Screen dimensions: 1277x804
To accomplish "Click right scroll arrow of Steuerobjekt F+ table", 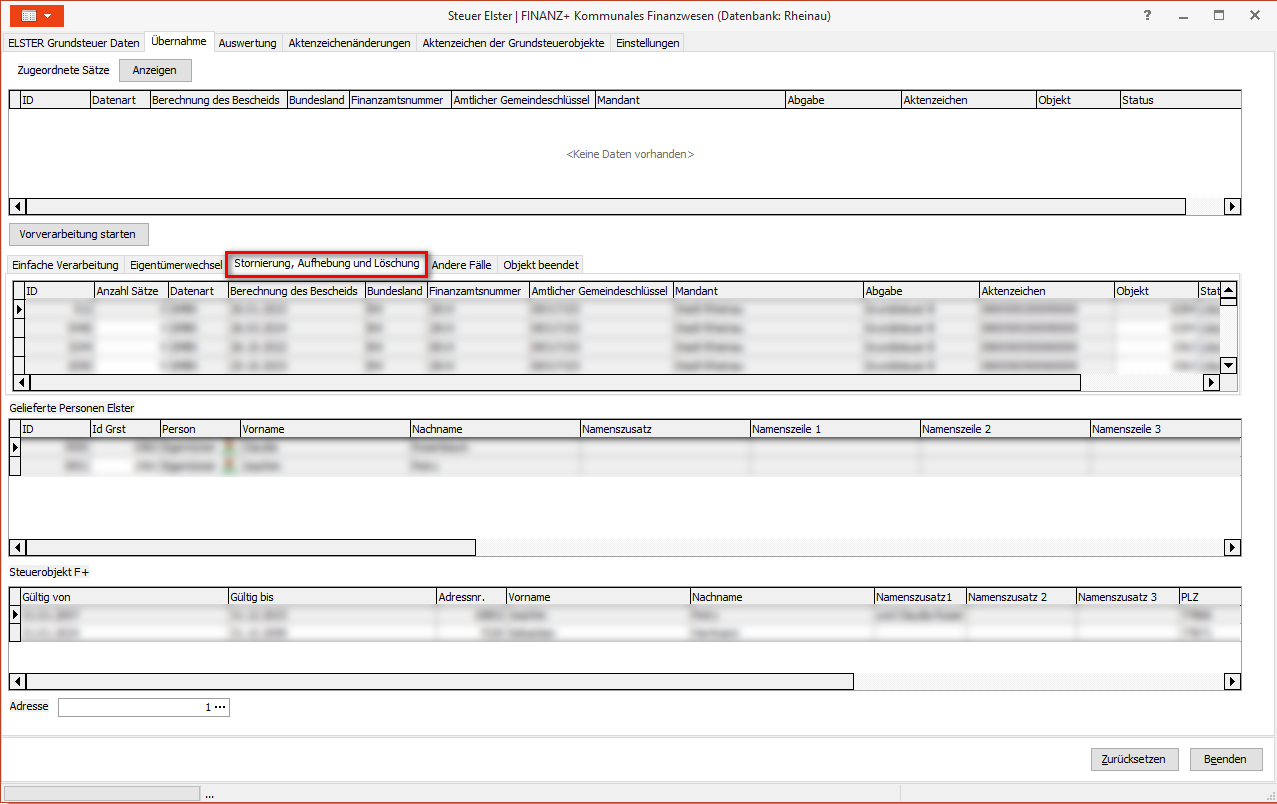I will 1232,682.
